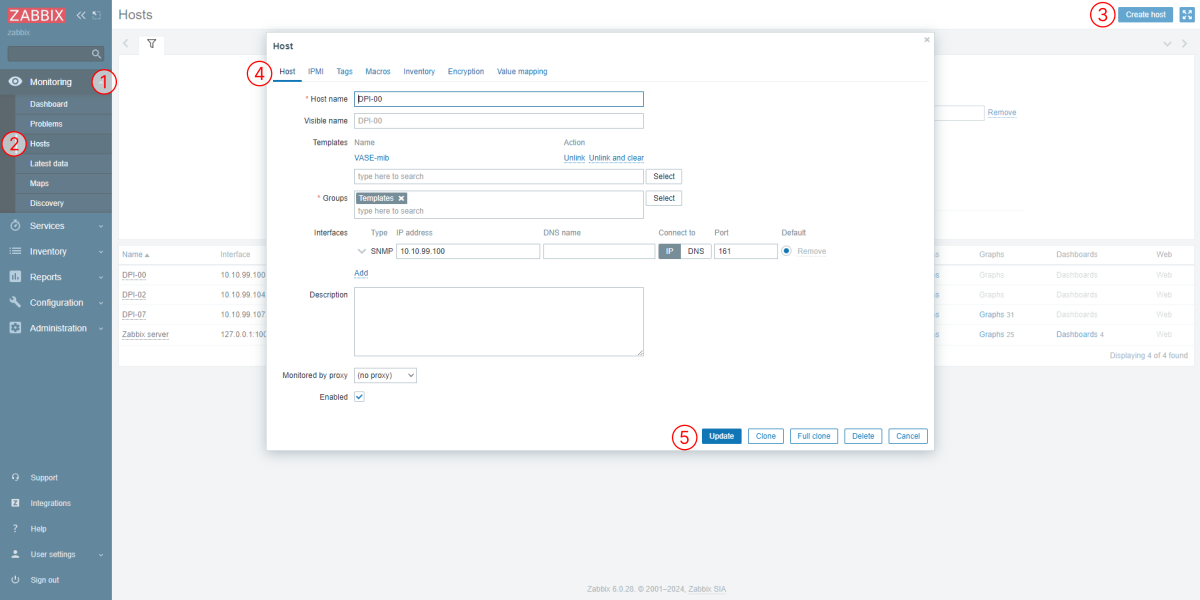
Task: Open Support from the headset icon
Action: pyautogui.click(x=15, y=478)
